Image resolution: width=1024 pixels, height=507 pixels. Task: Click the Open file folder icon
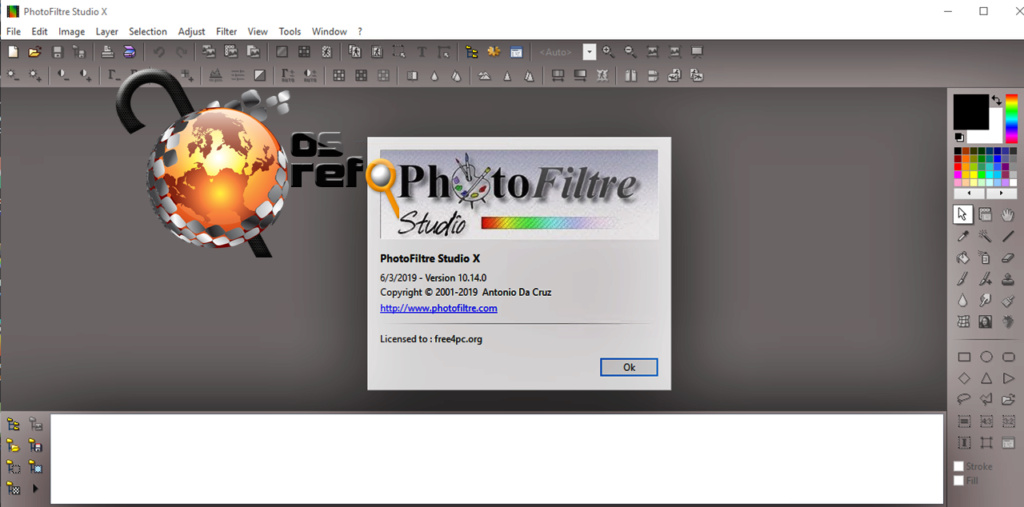(35, 52)
